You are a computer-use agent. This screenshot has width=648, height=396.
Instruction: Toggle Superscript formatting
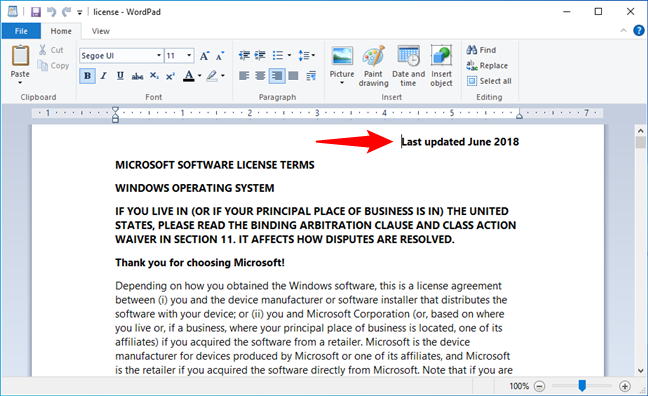pos(170,76)
